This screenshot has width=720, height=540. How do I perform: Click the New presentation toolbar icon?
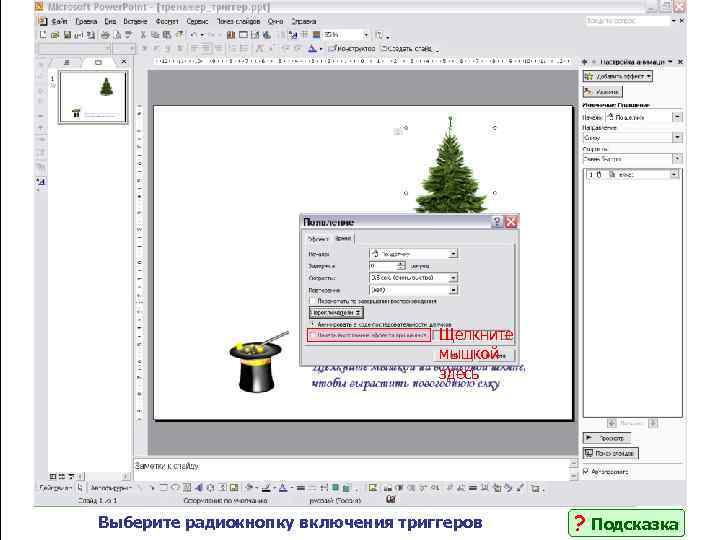click(43, 35)
